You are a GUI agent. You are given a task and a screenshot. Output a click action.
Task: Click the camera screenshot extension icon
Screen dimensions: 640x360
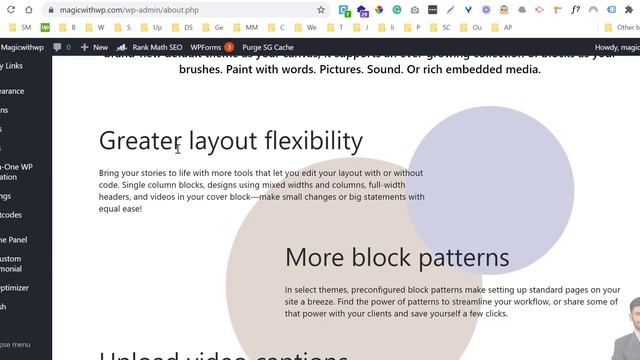click(x=415, y=10)
